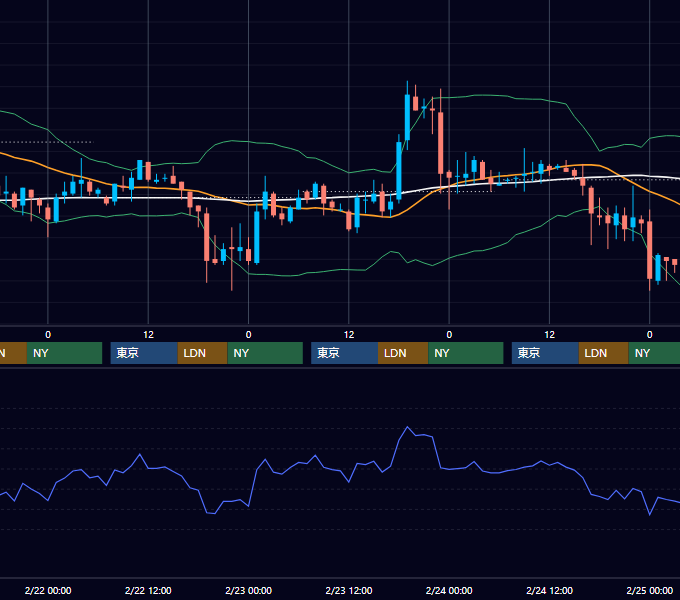Image resolution: width=680 pixels, height=600 pixels.
Task: Select the NY block crossing 2/25 00:00
Action: [x=654, y=353]
